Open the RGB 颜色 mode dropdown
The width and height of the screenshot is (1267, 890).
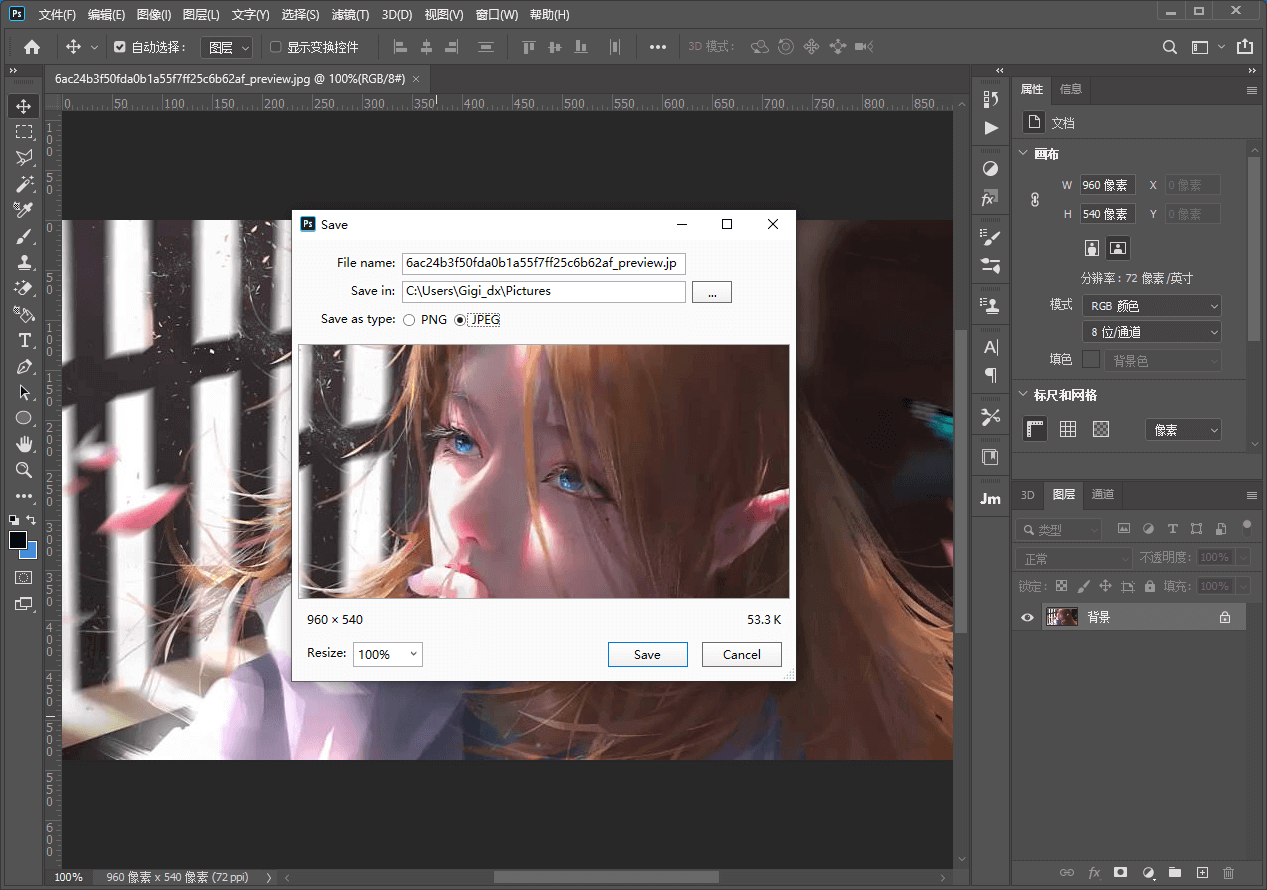coord(1152,306)
